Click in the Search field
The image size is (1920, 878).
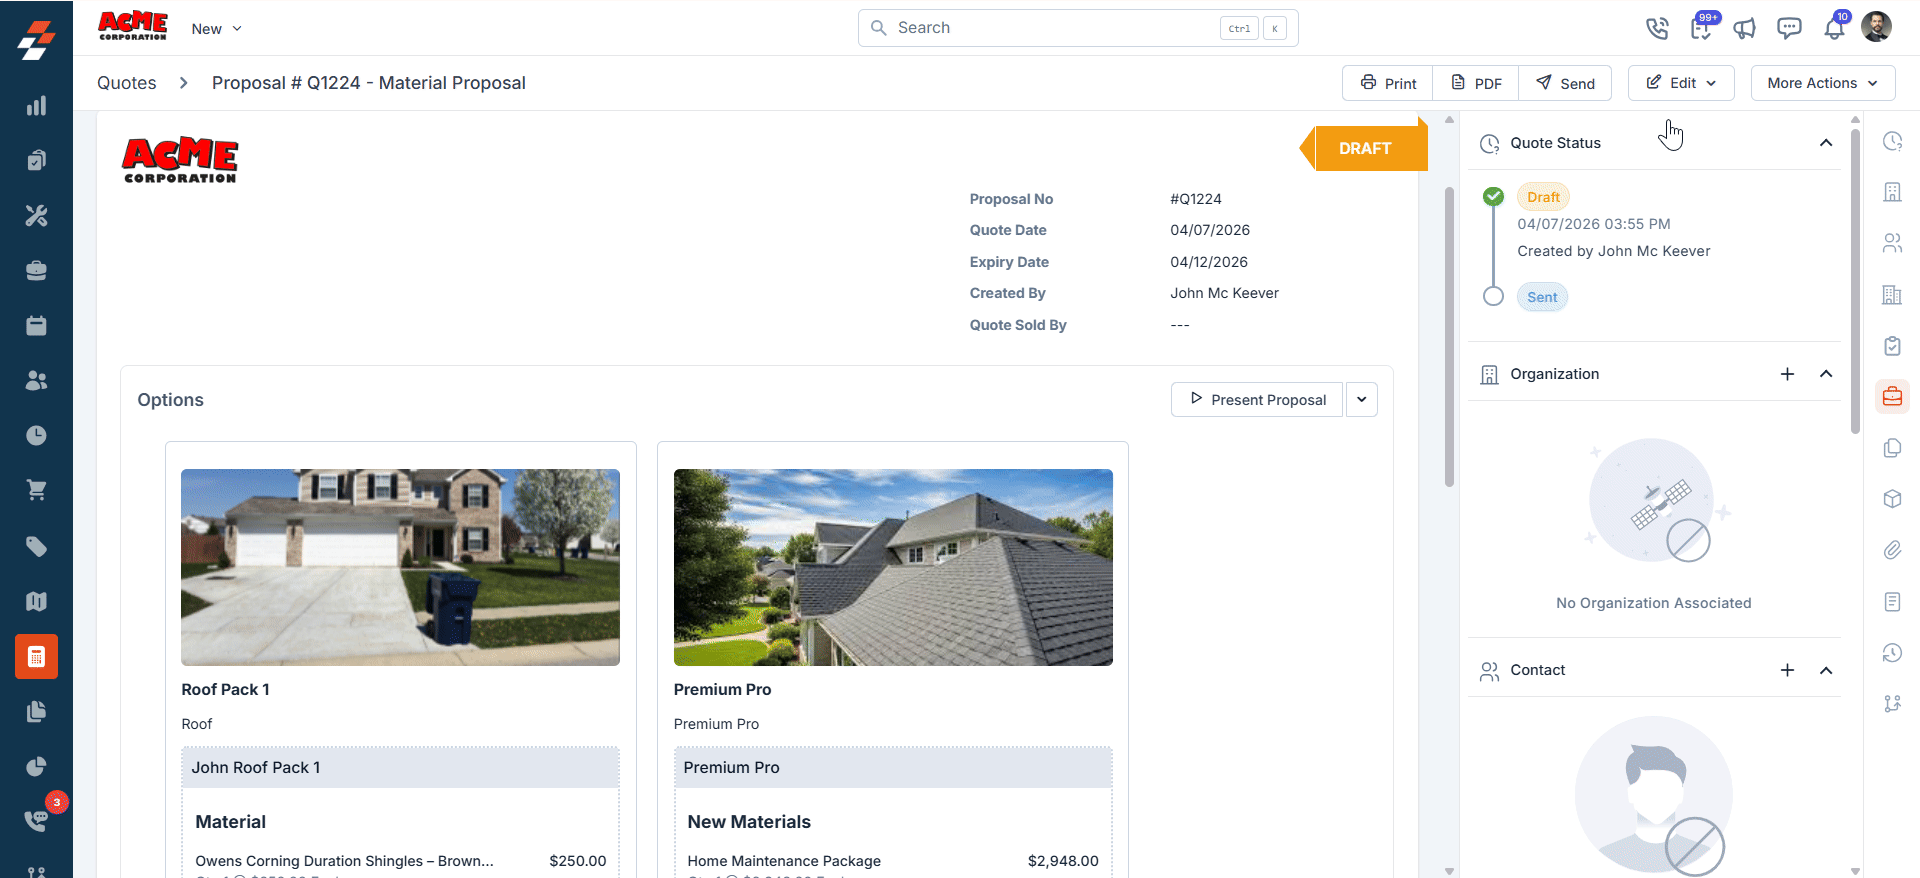pos(1078,28)
